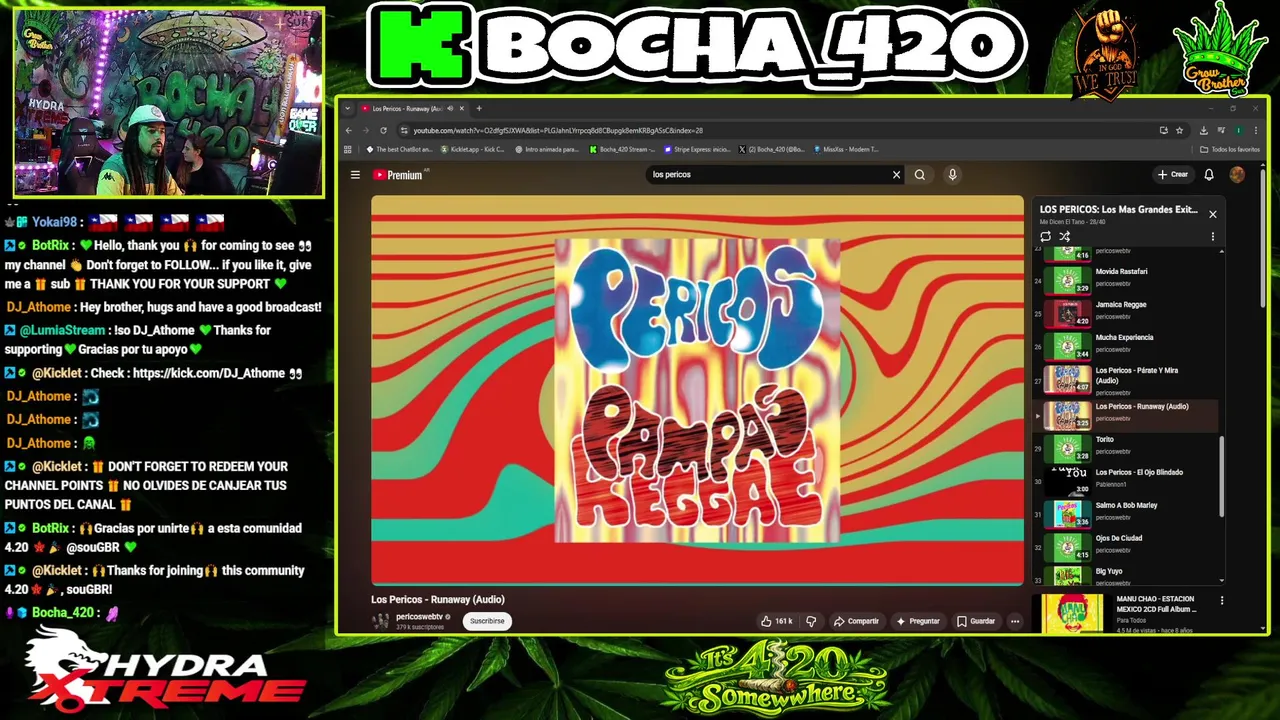The image size is (1280, 720).
Task: Run the YouTube search magnifier button
Action: point(920,175)
